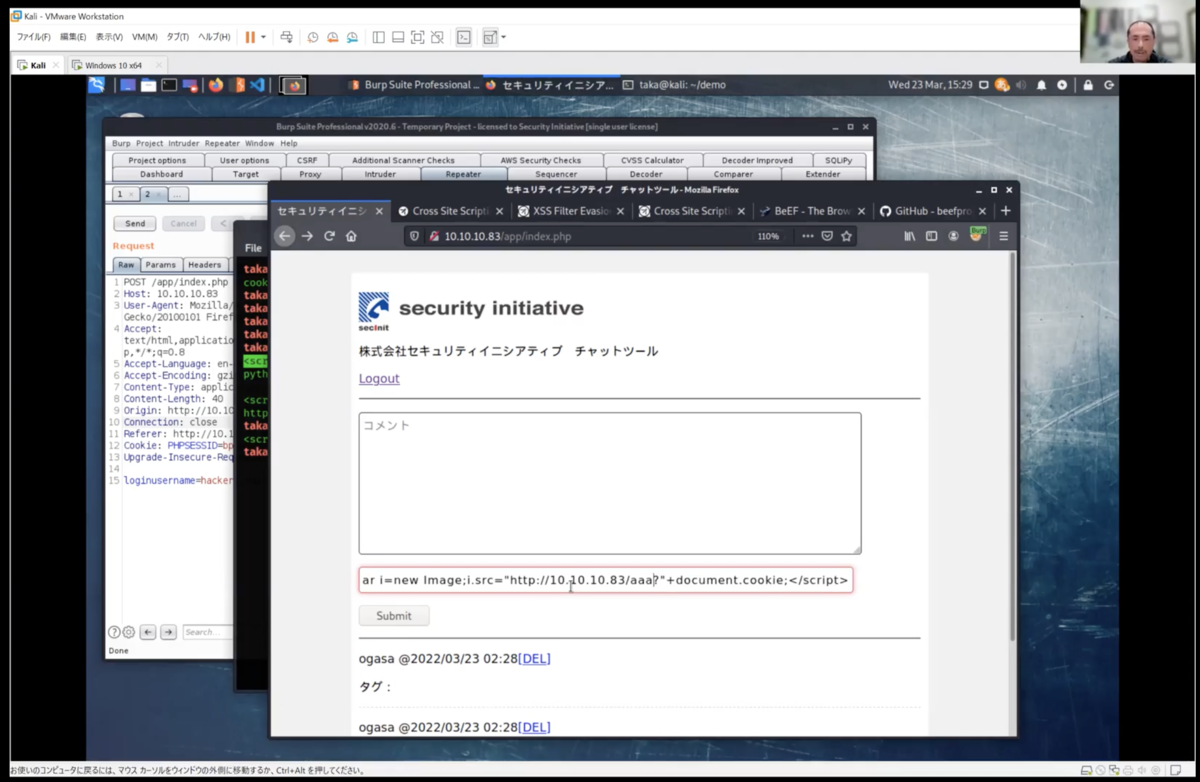Screen dimensions: 1200x782
Task: Click Logout link on chat page
Action: tap(379, 378)
